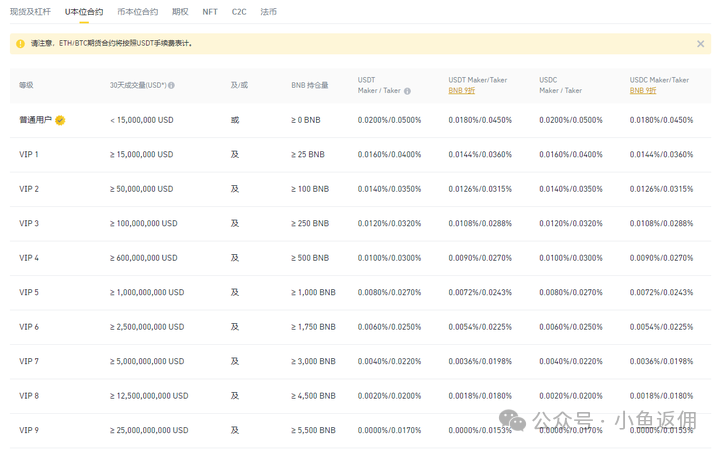This screenshot has height=450, width=720.
Task: Select the VIP 1 level label
Action: coord(29,154)
